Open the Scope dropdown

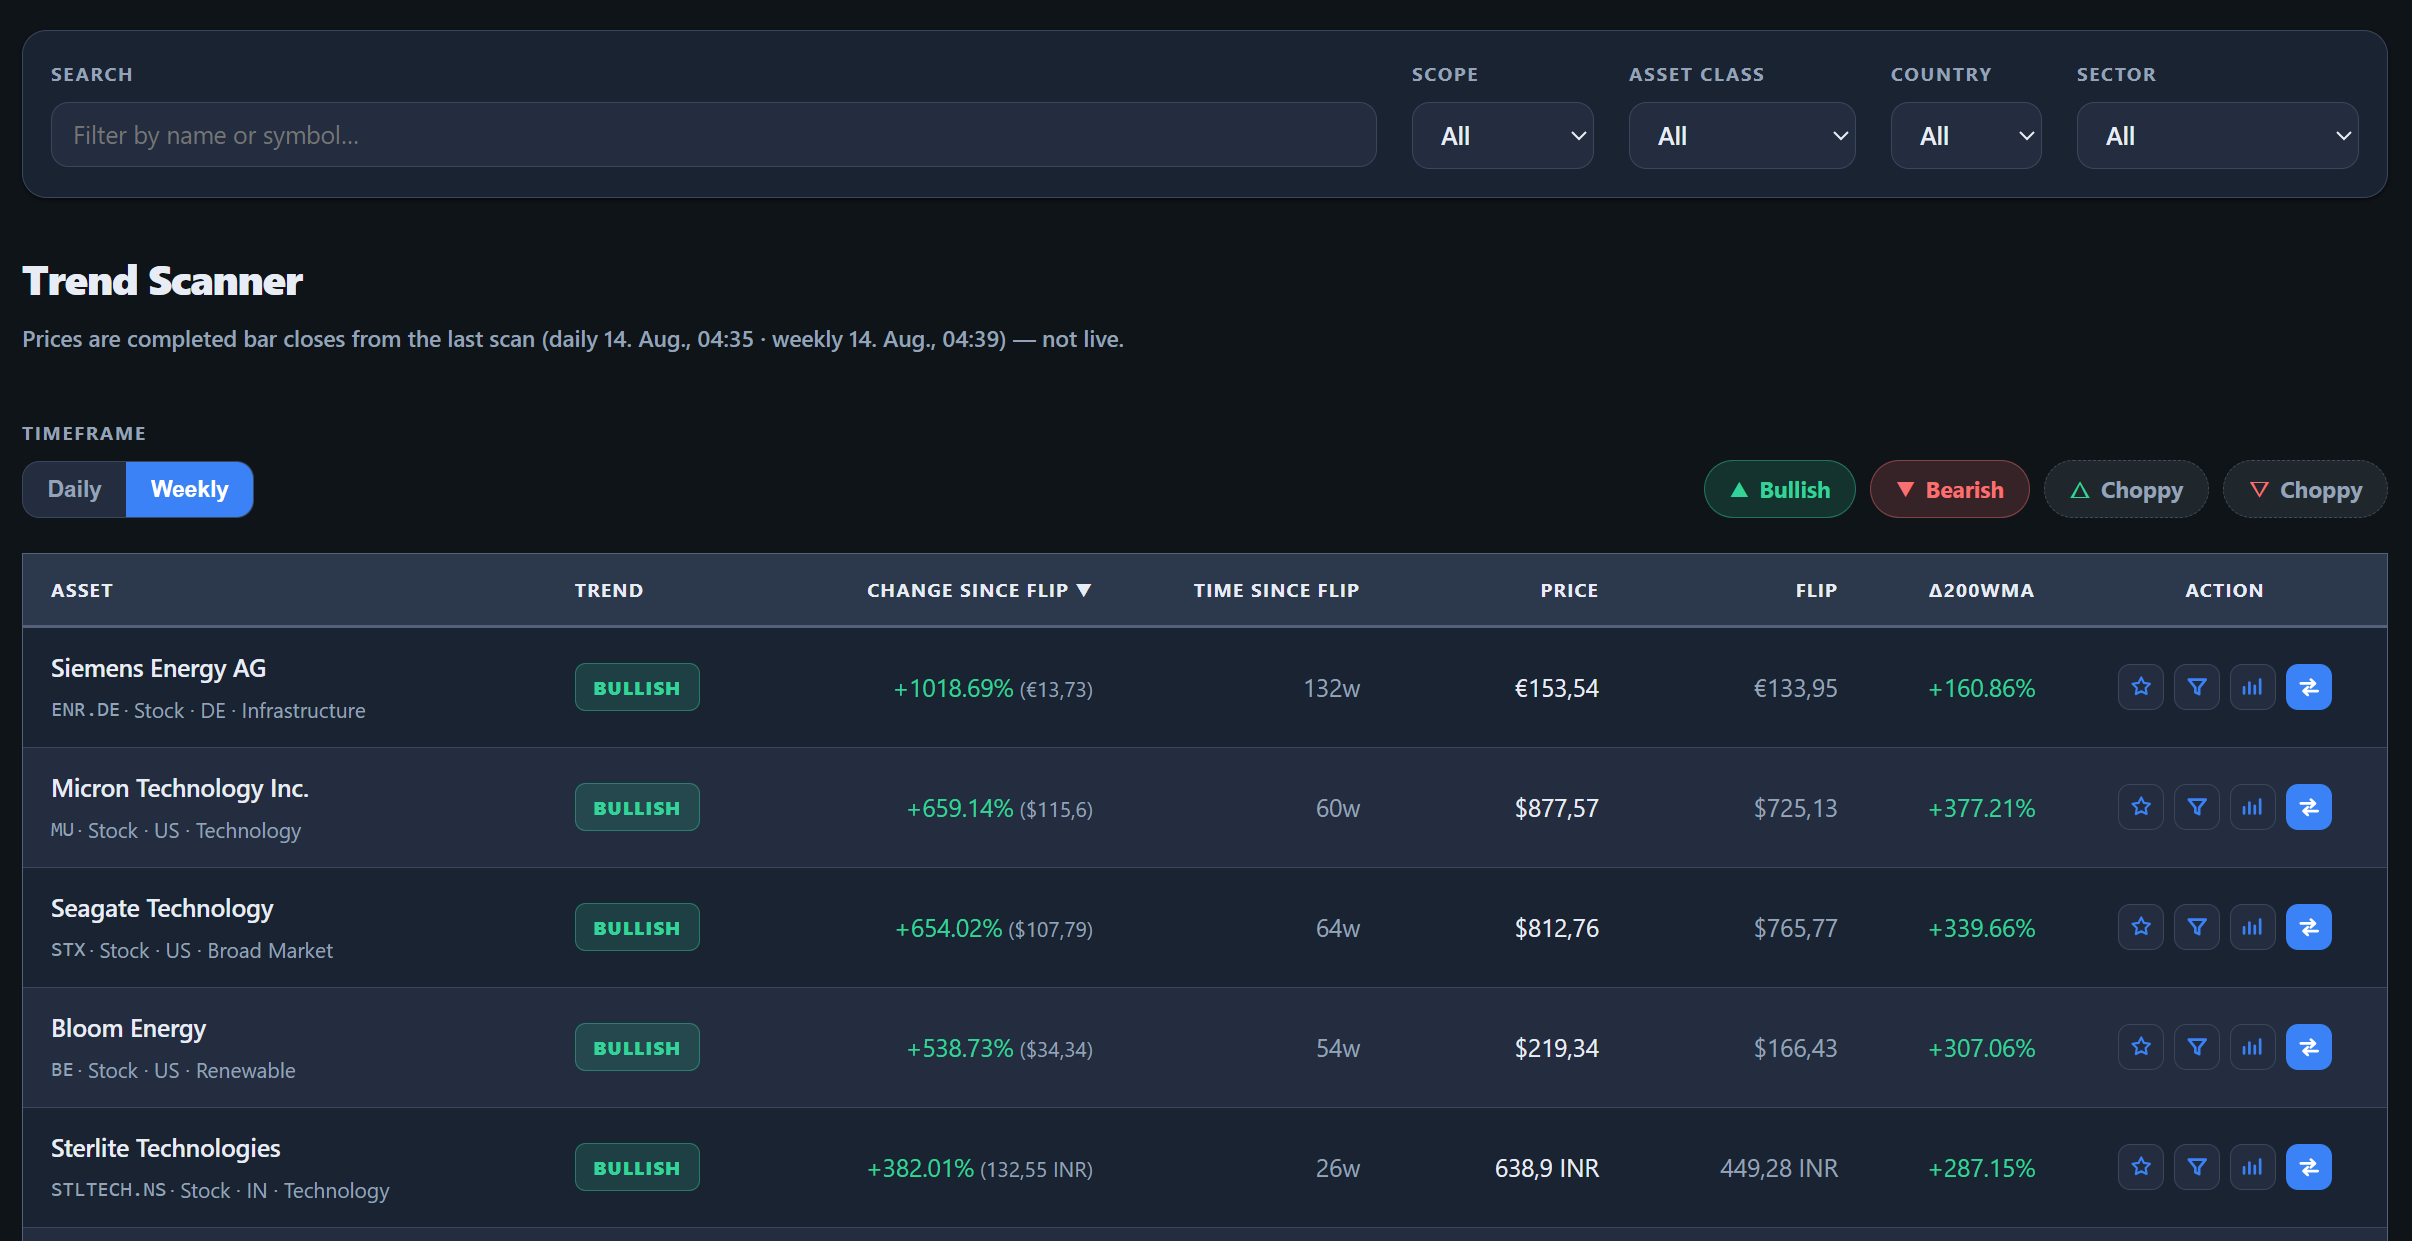click(1502, 136)
